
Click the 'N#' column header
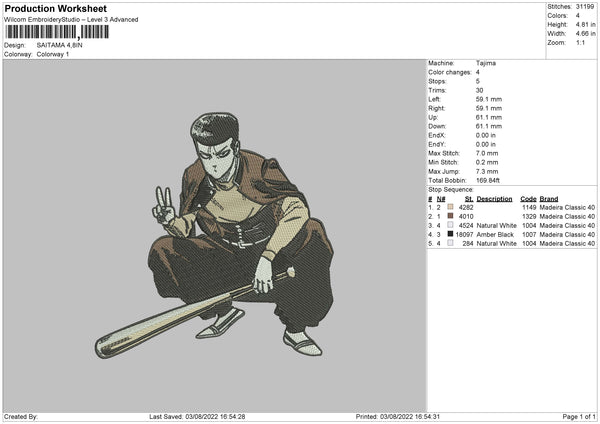(x=441, y=199)
